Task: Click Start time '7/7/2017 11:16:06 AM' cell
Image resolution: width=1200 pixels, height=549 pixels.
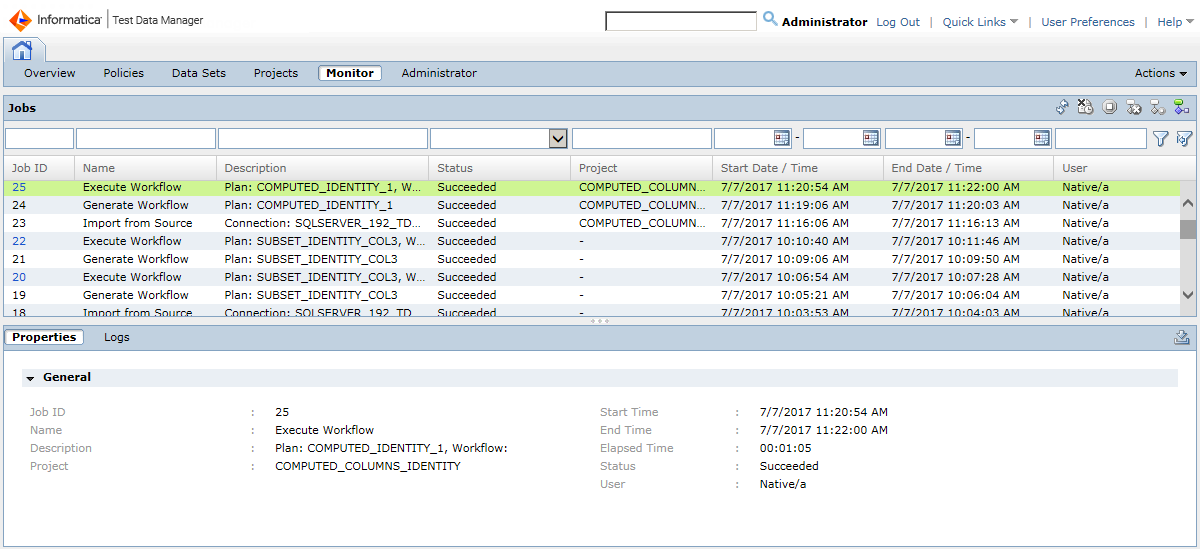Action: coord(785,223)
